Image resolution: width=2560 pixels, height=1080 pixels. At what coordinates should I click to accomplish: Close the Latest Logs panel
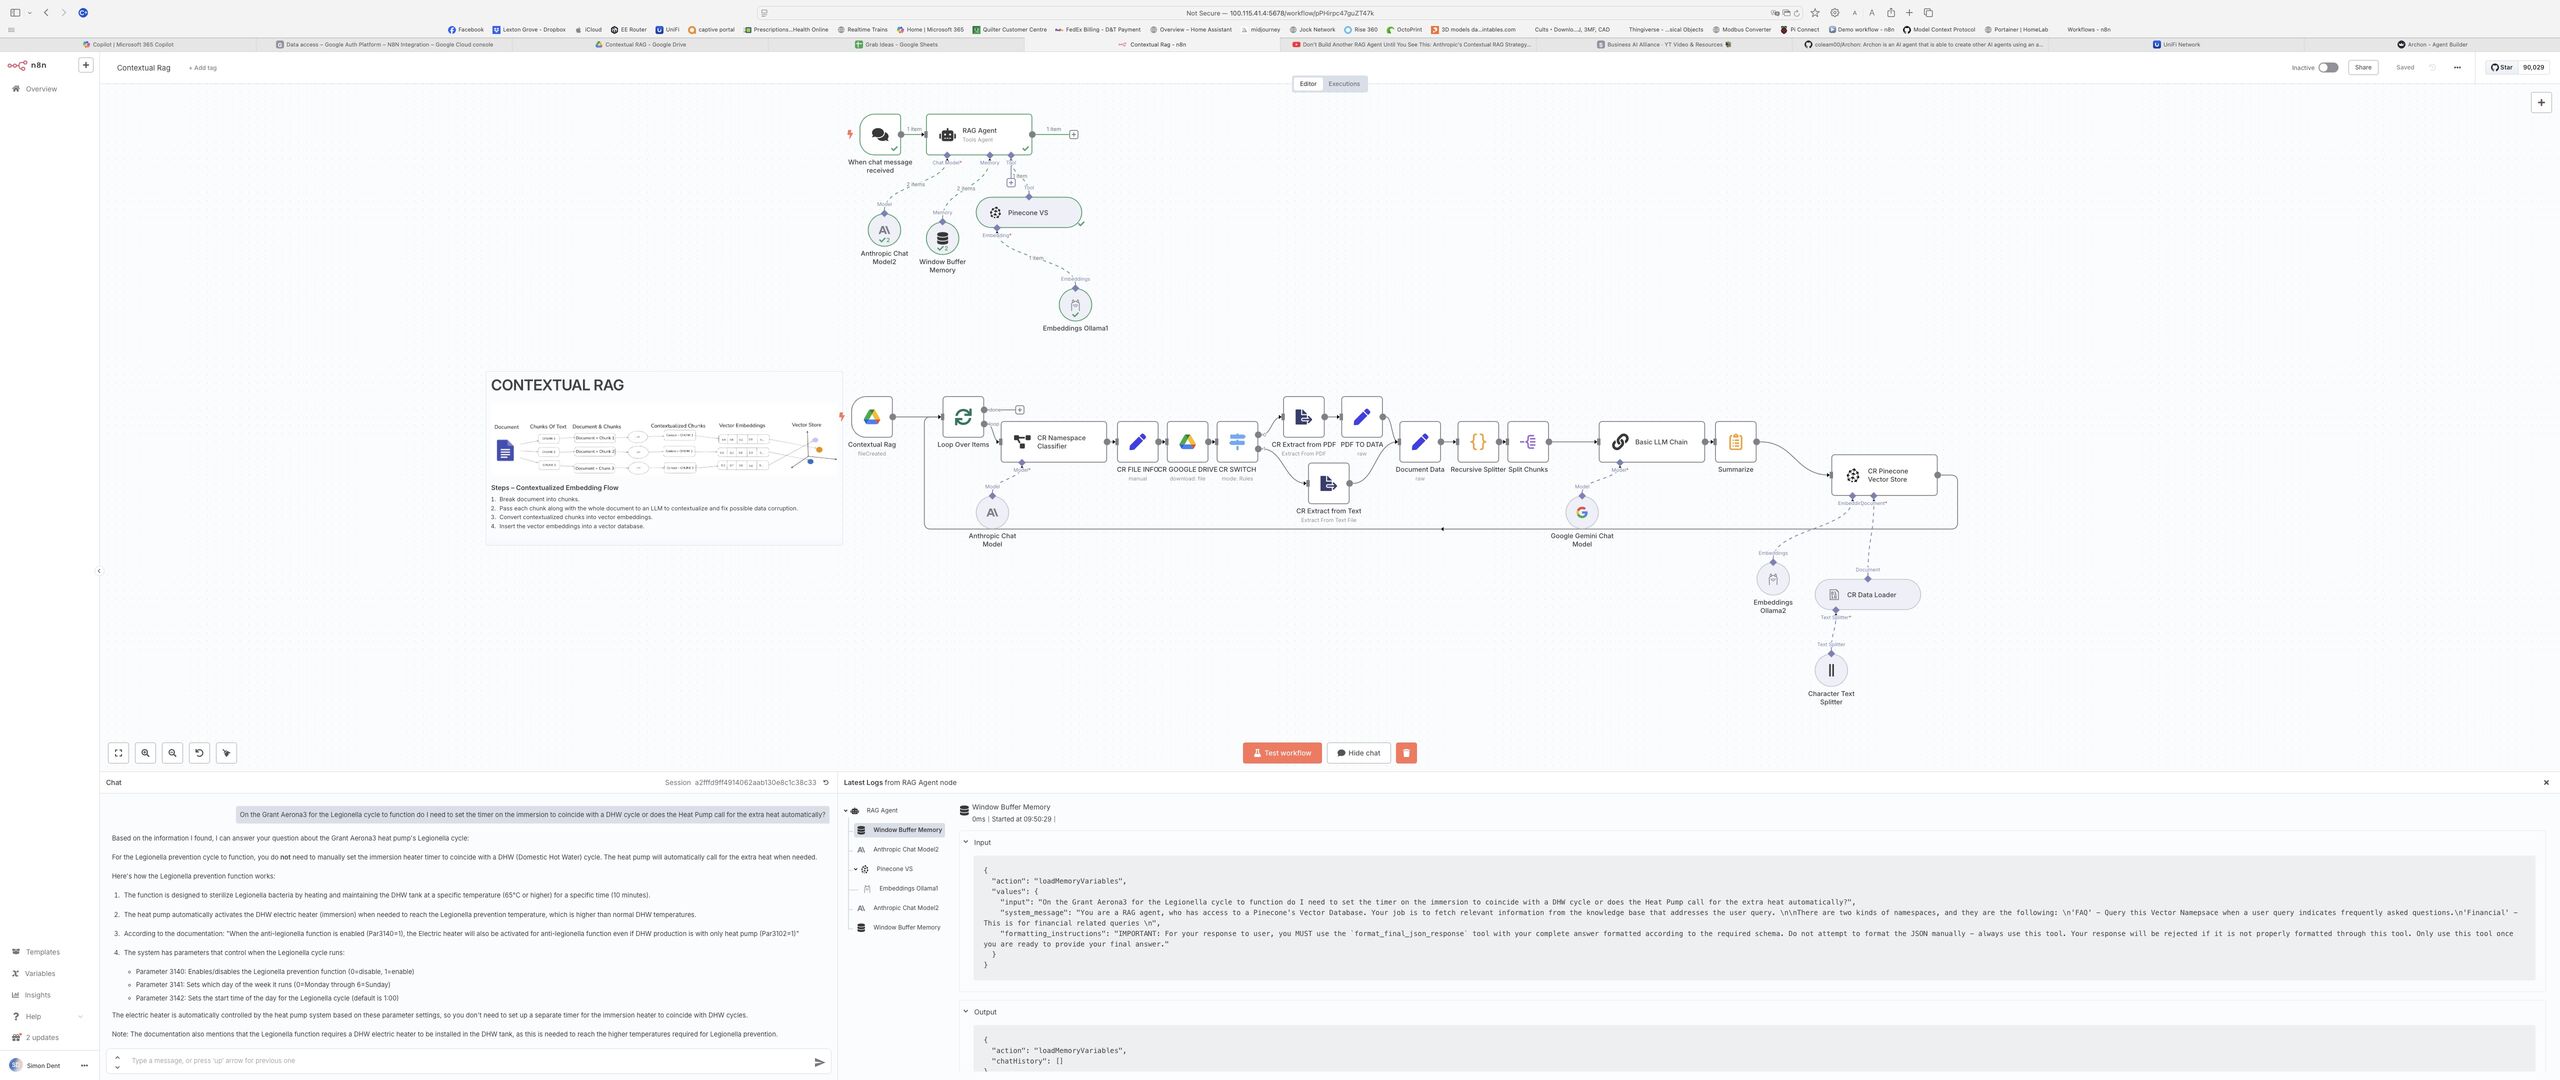click(2546, 783)
